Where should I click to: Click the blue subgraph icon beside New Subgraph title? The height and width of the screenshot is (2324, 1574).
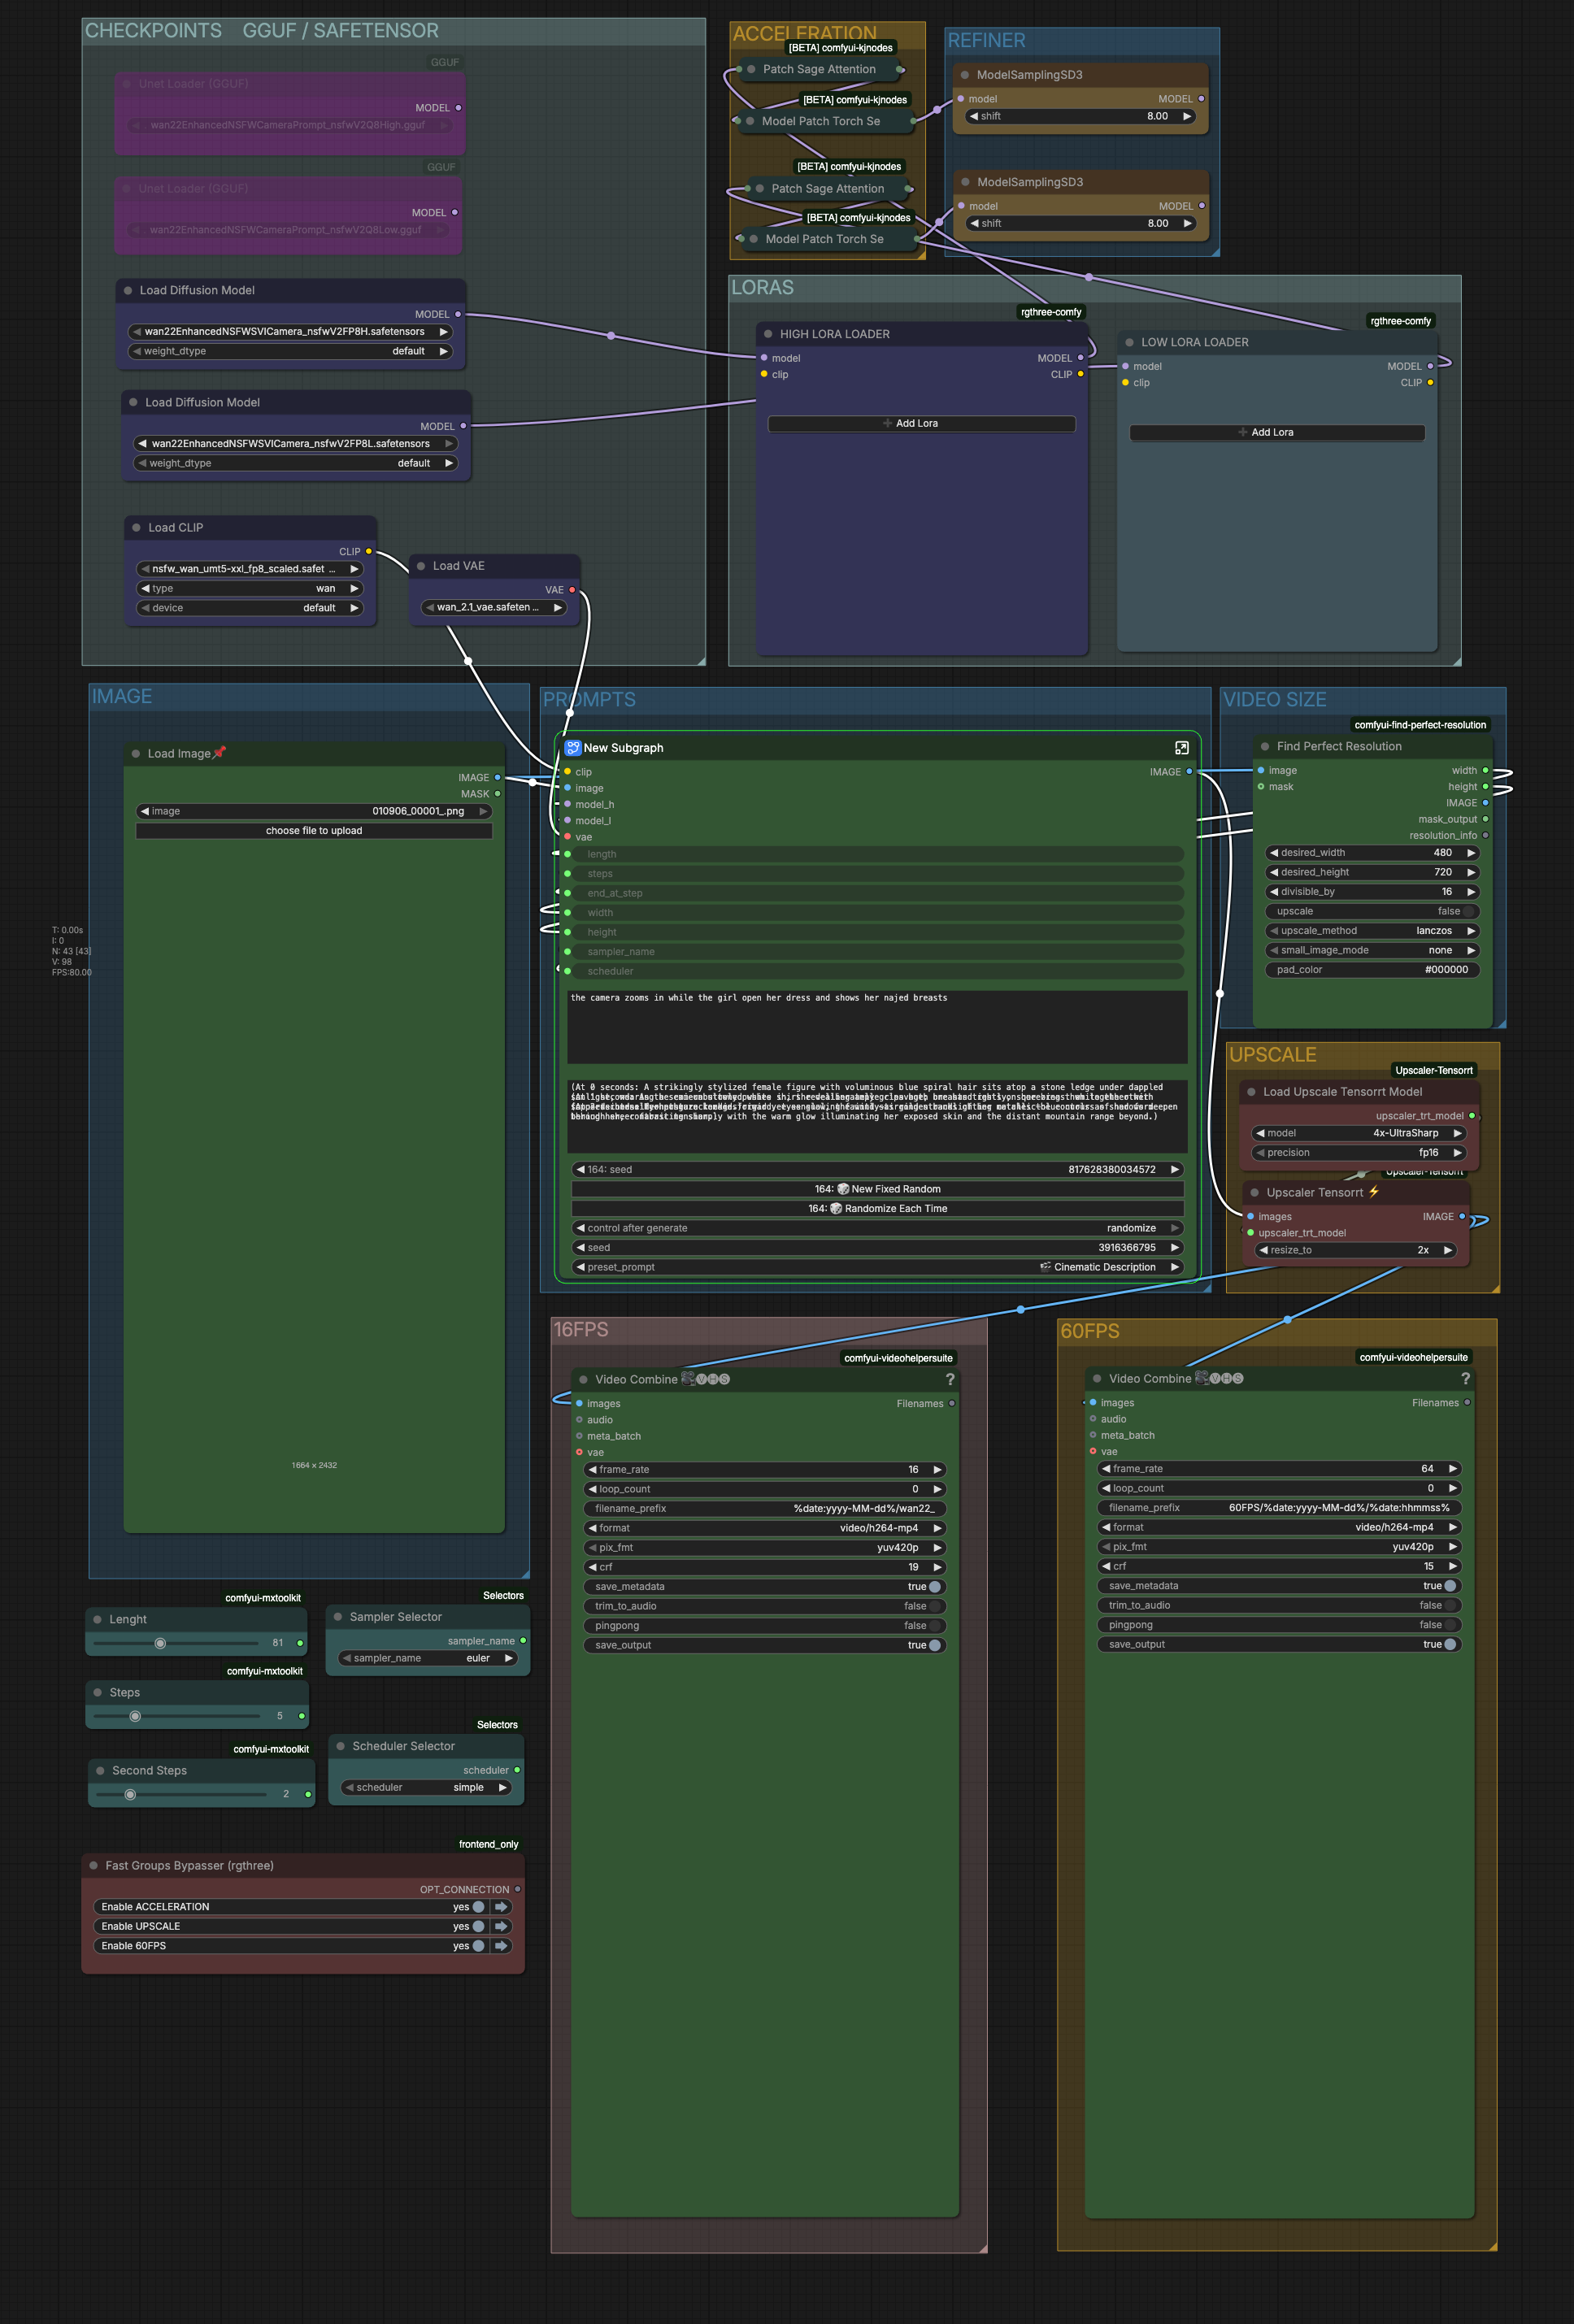[x=573, y=747]
